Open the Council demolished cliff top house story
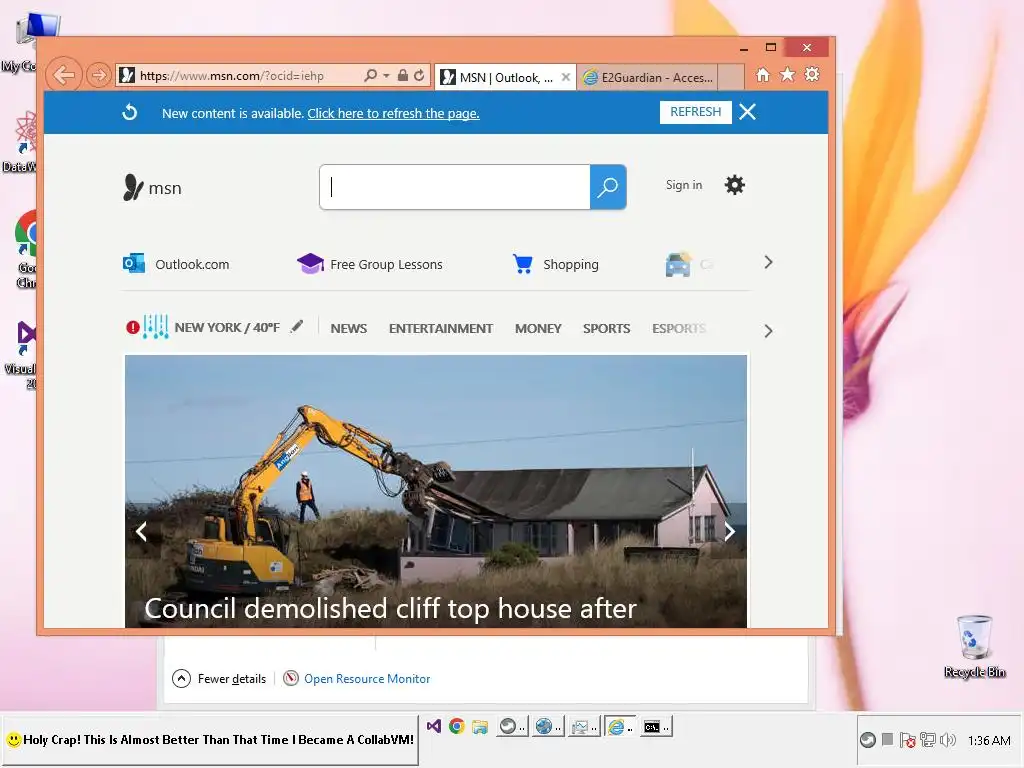The height and width of the screenshot is (768, 1024). click(391, 609)
